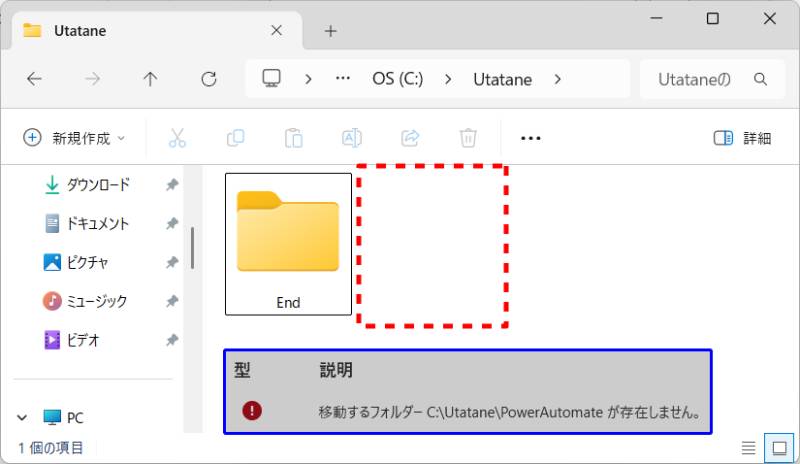
Task: Maximize the Explorer window
Action: (x=713, y=19)
